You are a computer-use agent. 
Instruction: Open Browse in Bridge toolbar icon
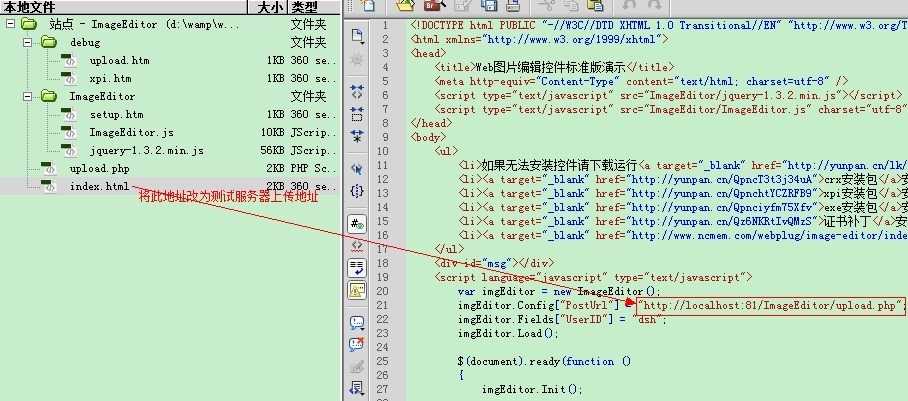(x=434, y=5)
